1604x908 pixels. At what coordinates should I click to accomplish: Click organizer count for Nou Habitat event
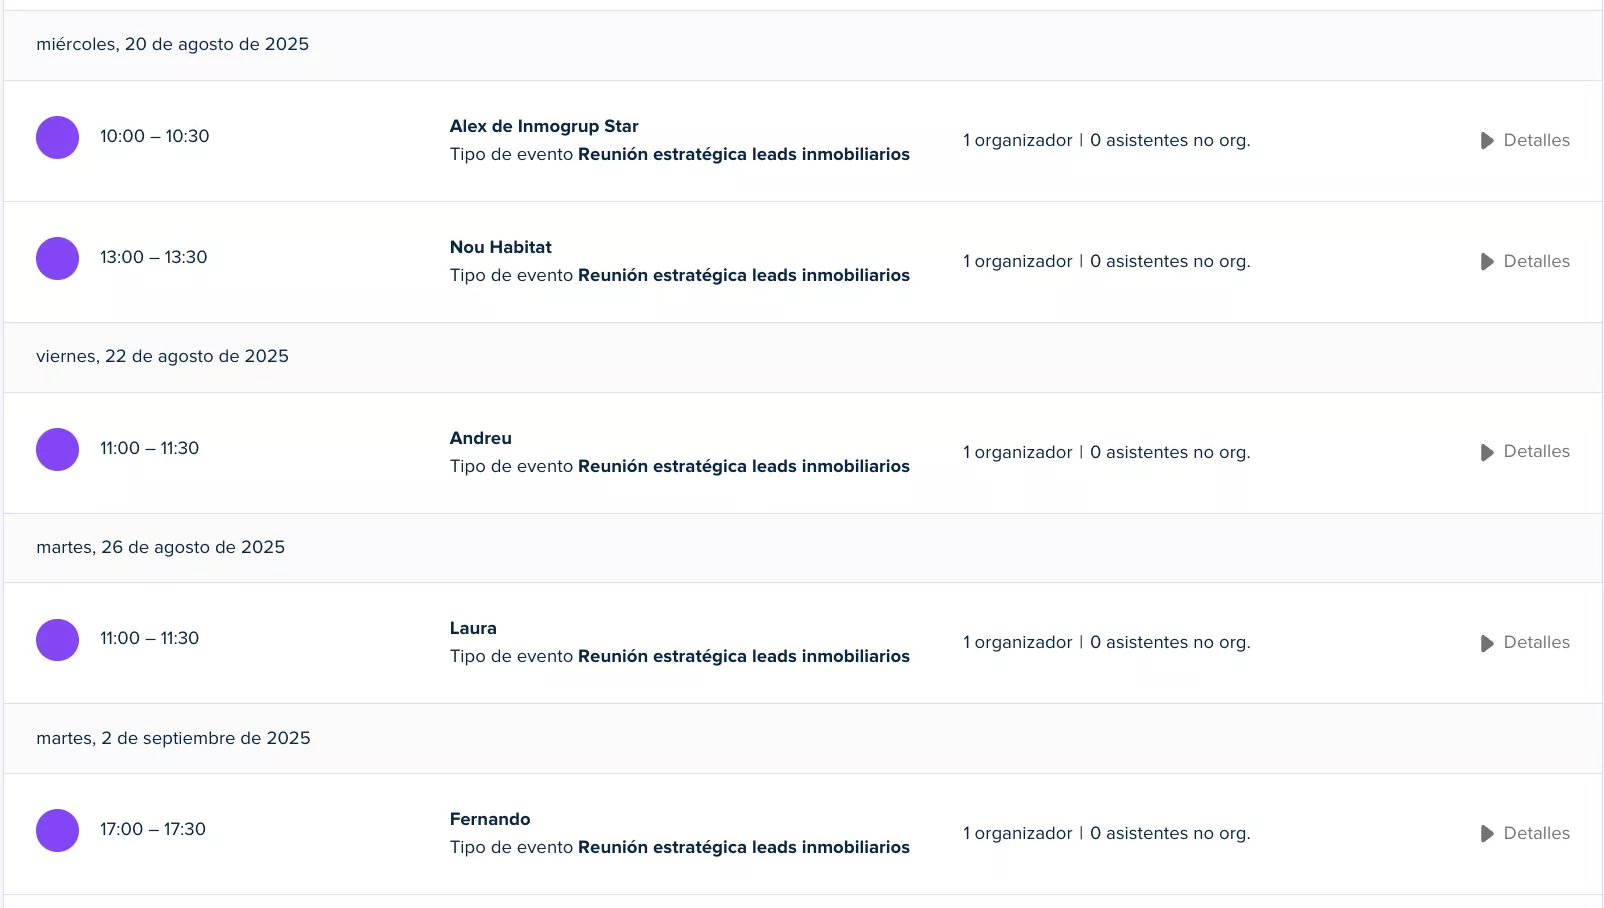click(x=1018, y=262)
